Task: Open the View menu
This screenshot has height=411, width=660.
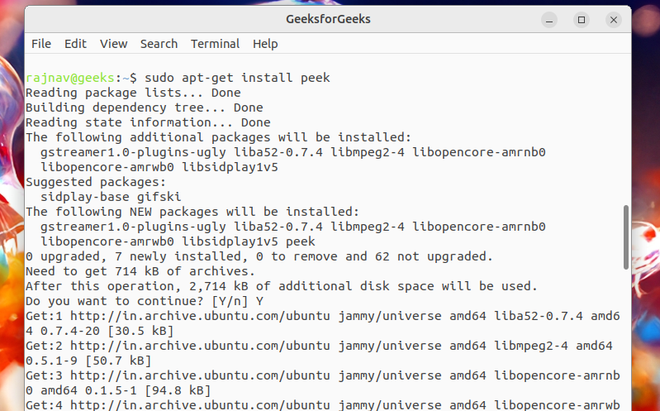Action: pyautogui.click(x=113, y=44)
